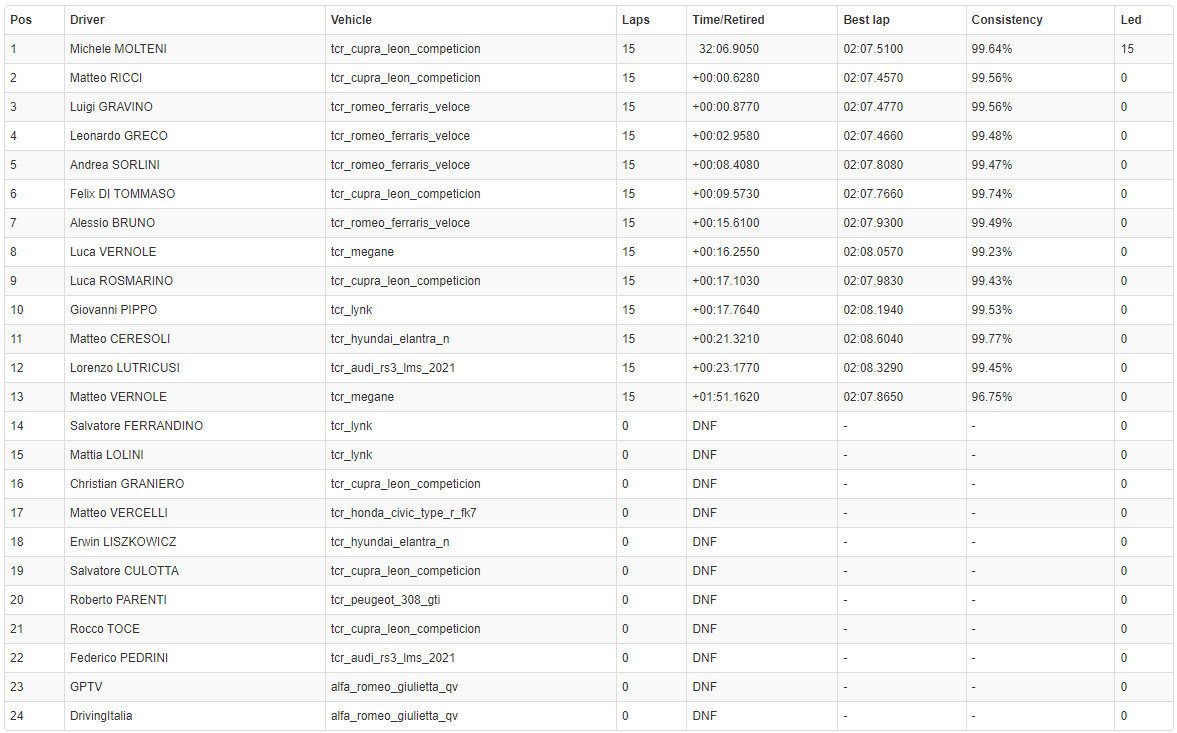Click Felix DI TOMMASO's consistency 99.74%

coord(991,194)
